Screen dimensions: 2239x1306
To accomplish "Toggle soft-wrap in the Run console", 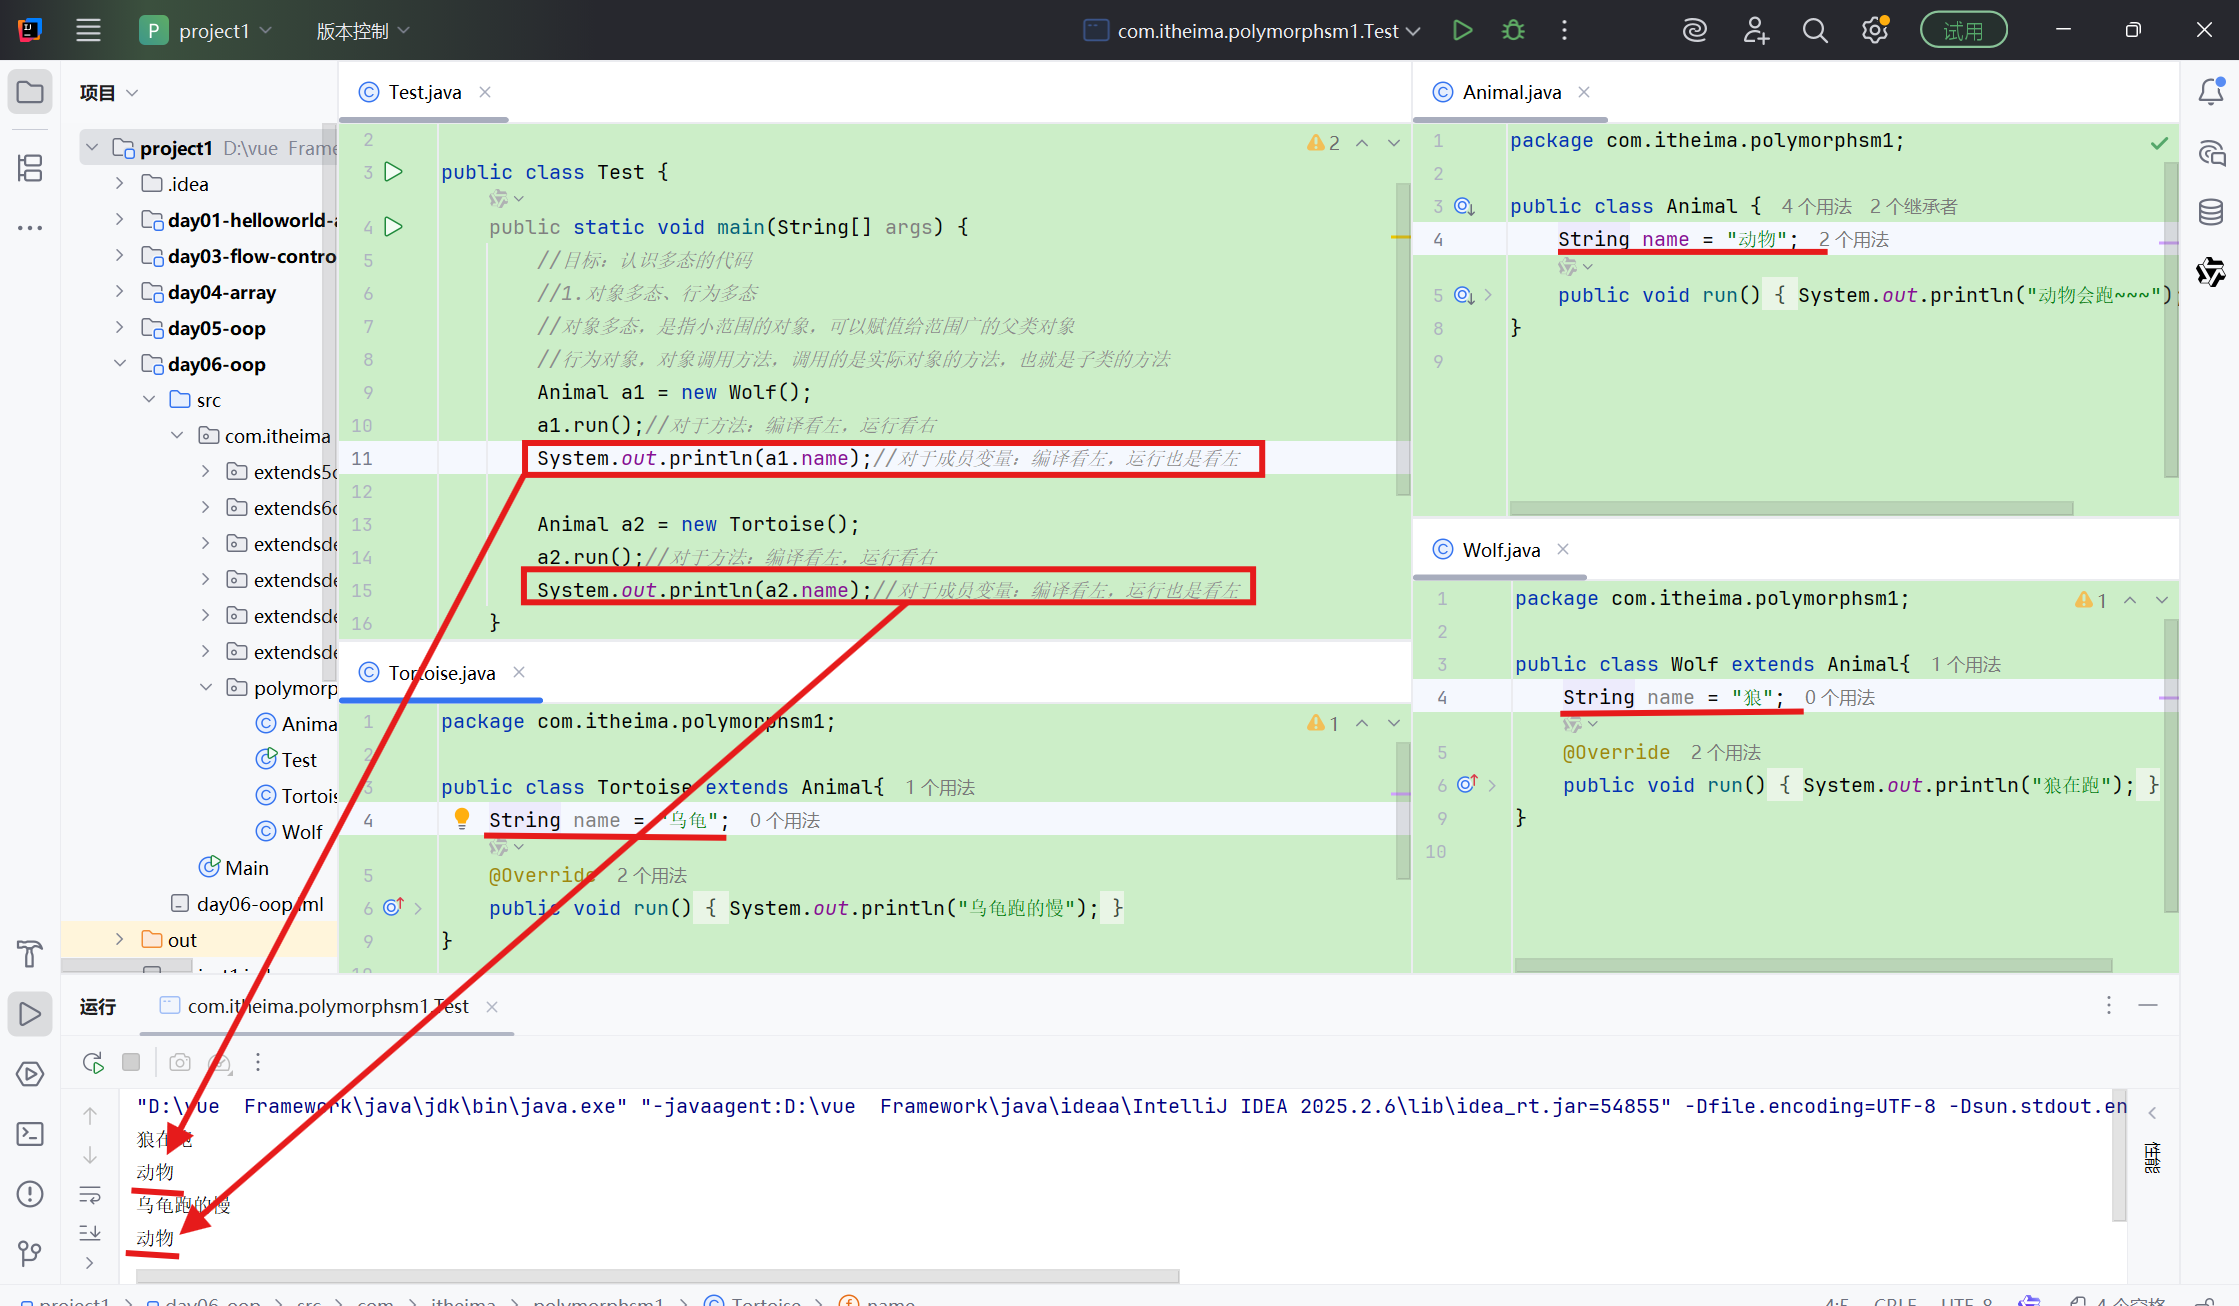I will tap(90, 1195).
